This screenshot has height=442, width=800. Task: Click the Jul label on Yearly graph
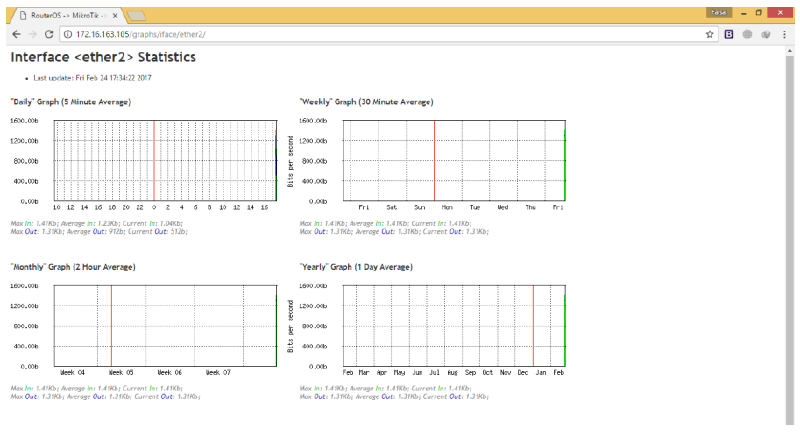pos(434,373)
